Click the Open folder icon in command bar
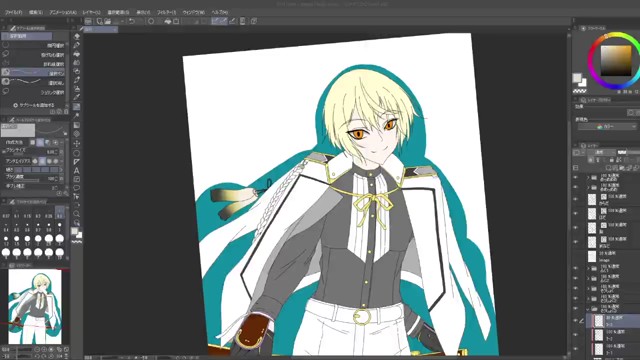 [x=108, y=21]
